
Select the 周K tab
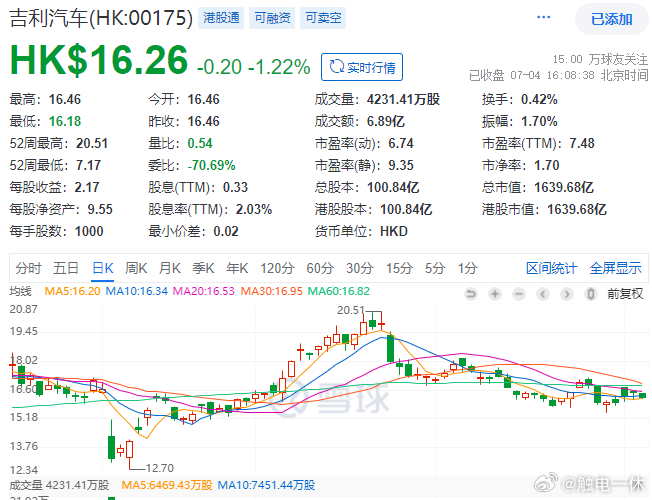(136, 268)
